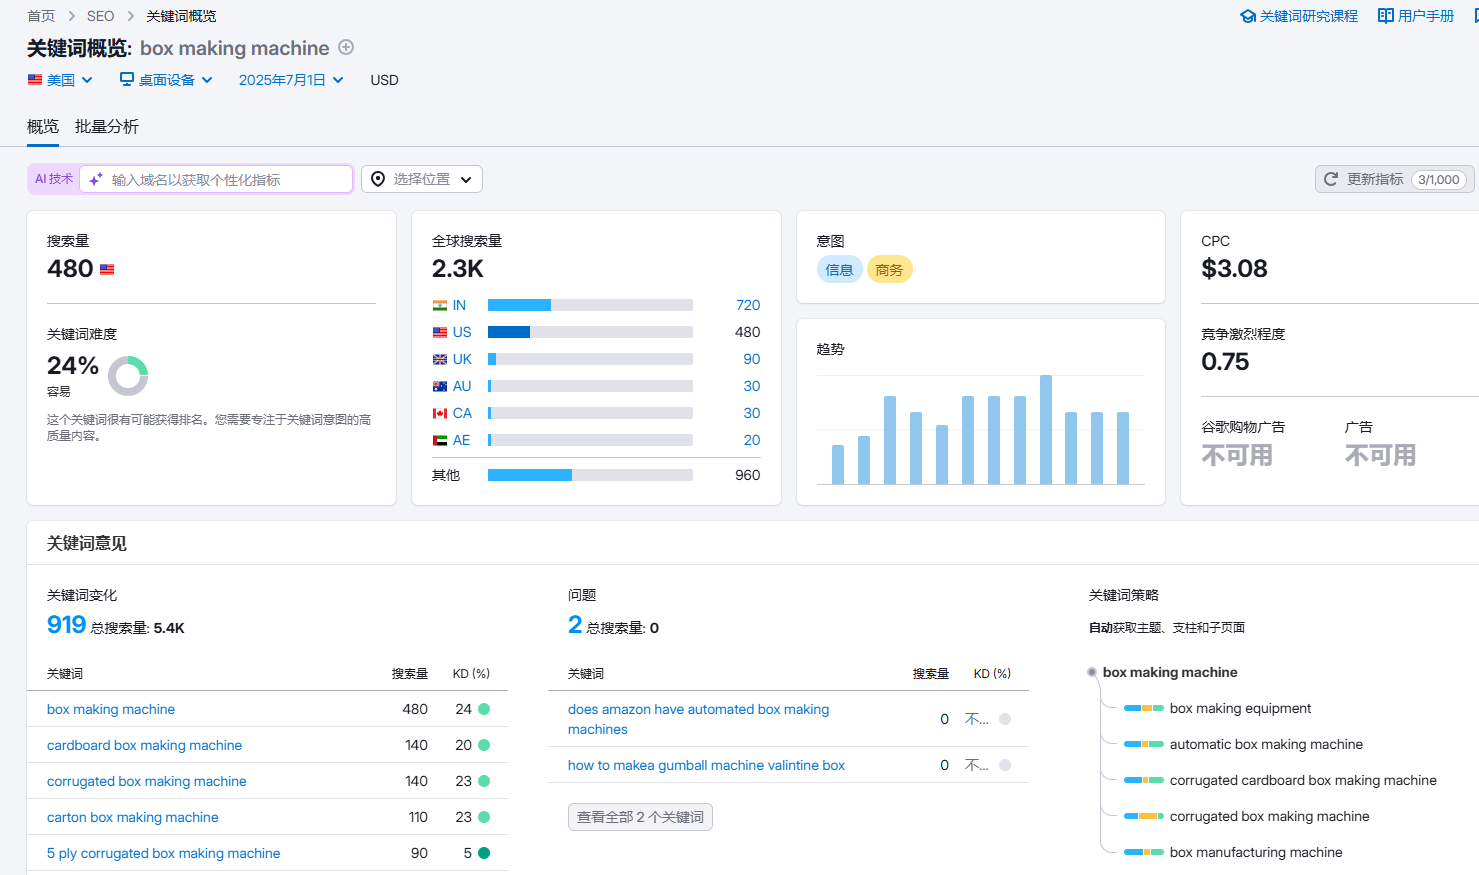The image size is (1479, 875).
Task: Click the US volume progress bar
Action: point(590,332)
